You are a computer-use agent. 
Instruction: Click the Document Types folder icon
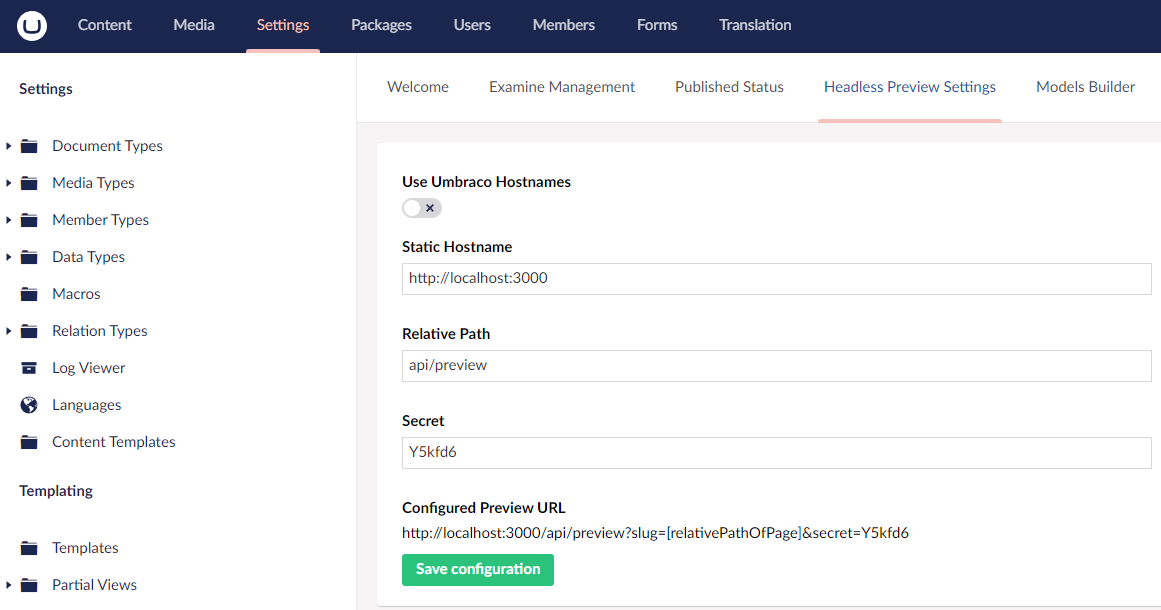(29, 146)
